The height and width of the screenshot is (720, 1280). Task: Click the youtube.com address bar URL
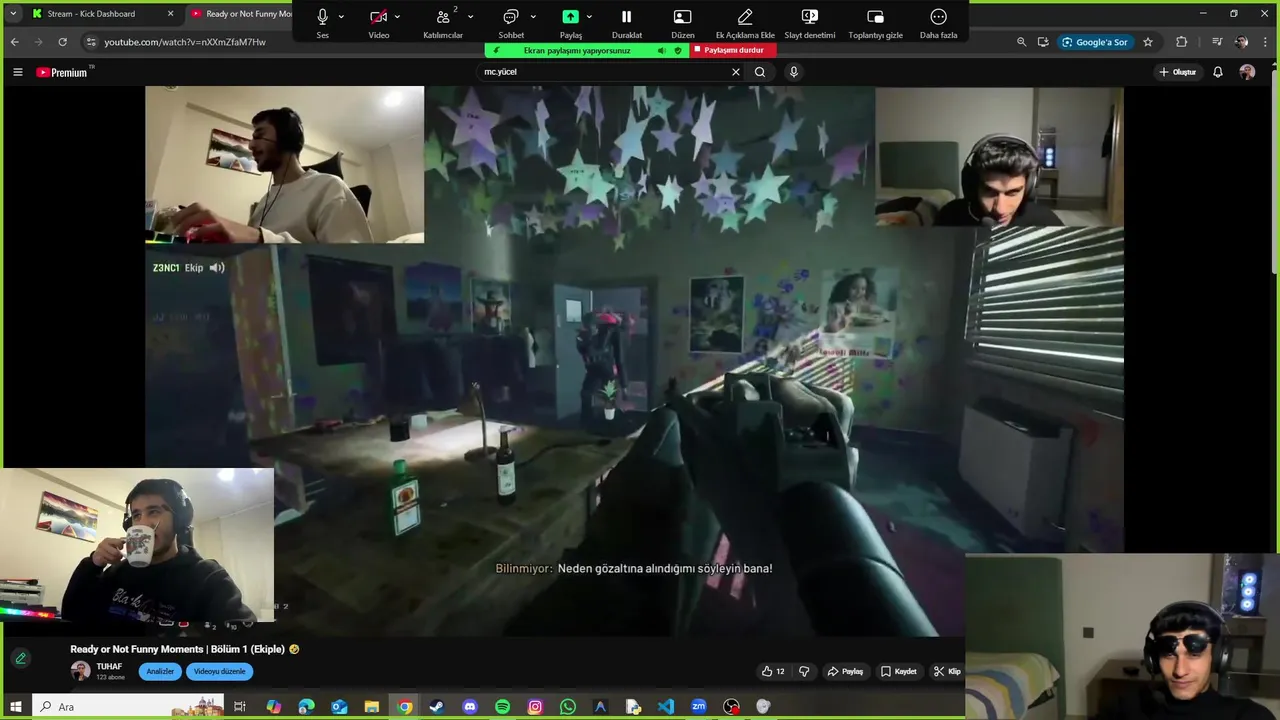tap(185, 42)
